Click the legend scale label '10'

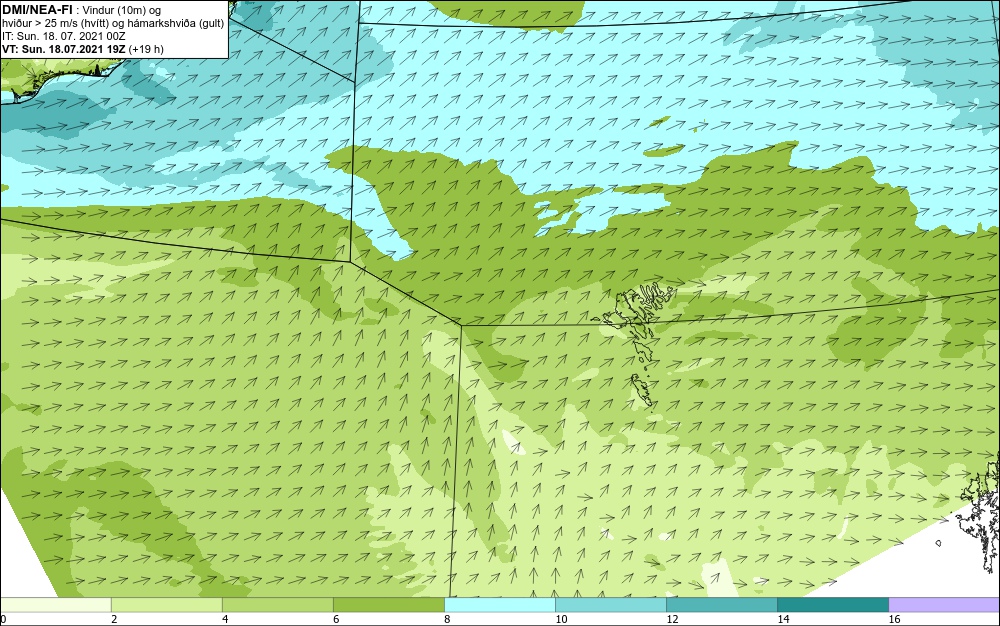[561, 619]
